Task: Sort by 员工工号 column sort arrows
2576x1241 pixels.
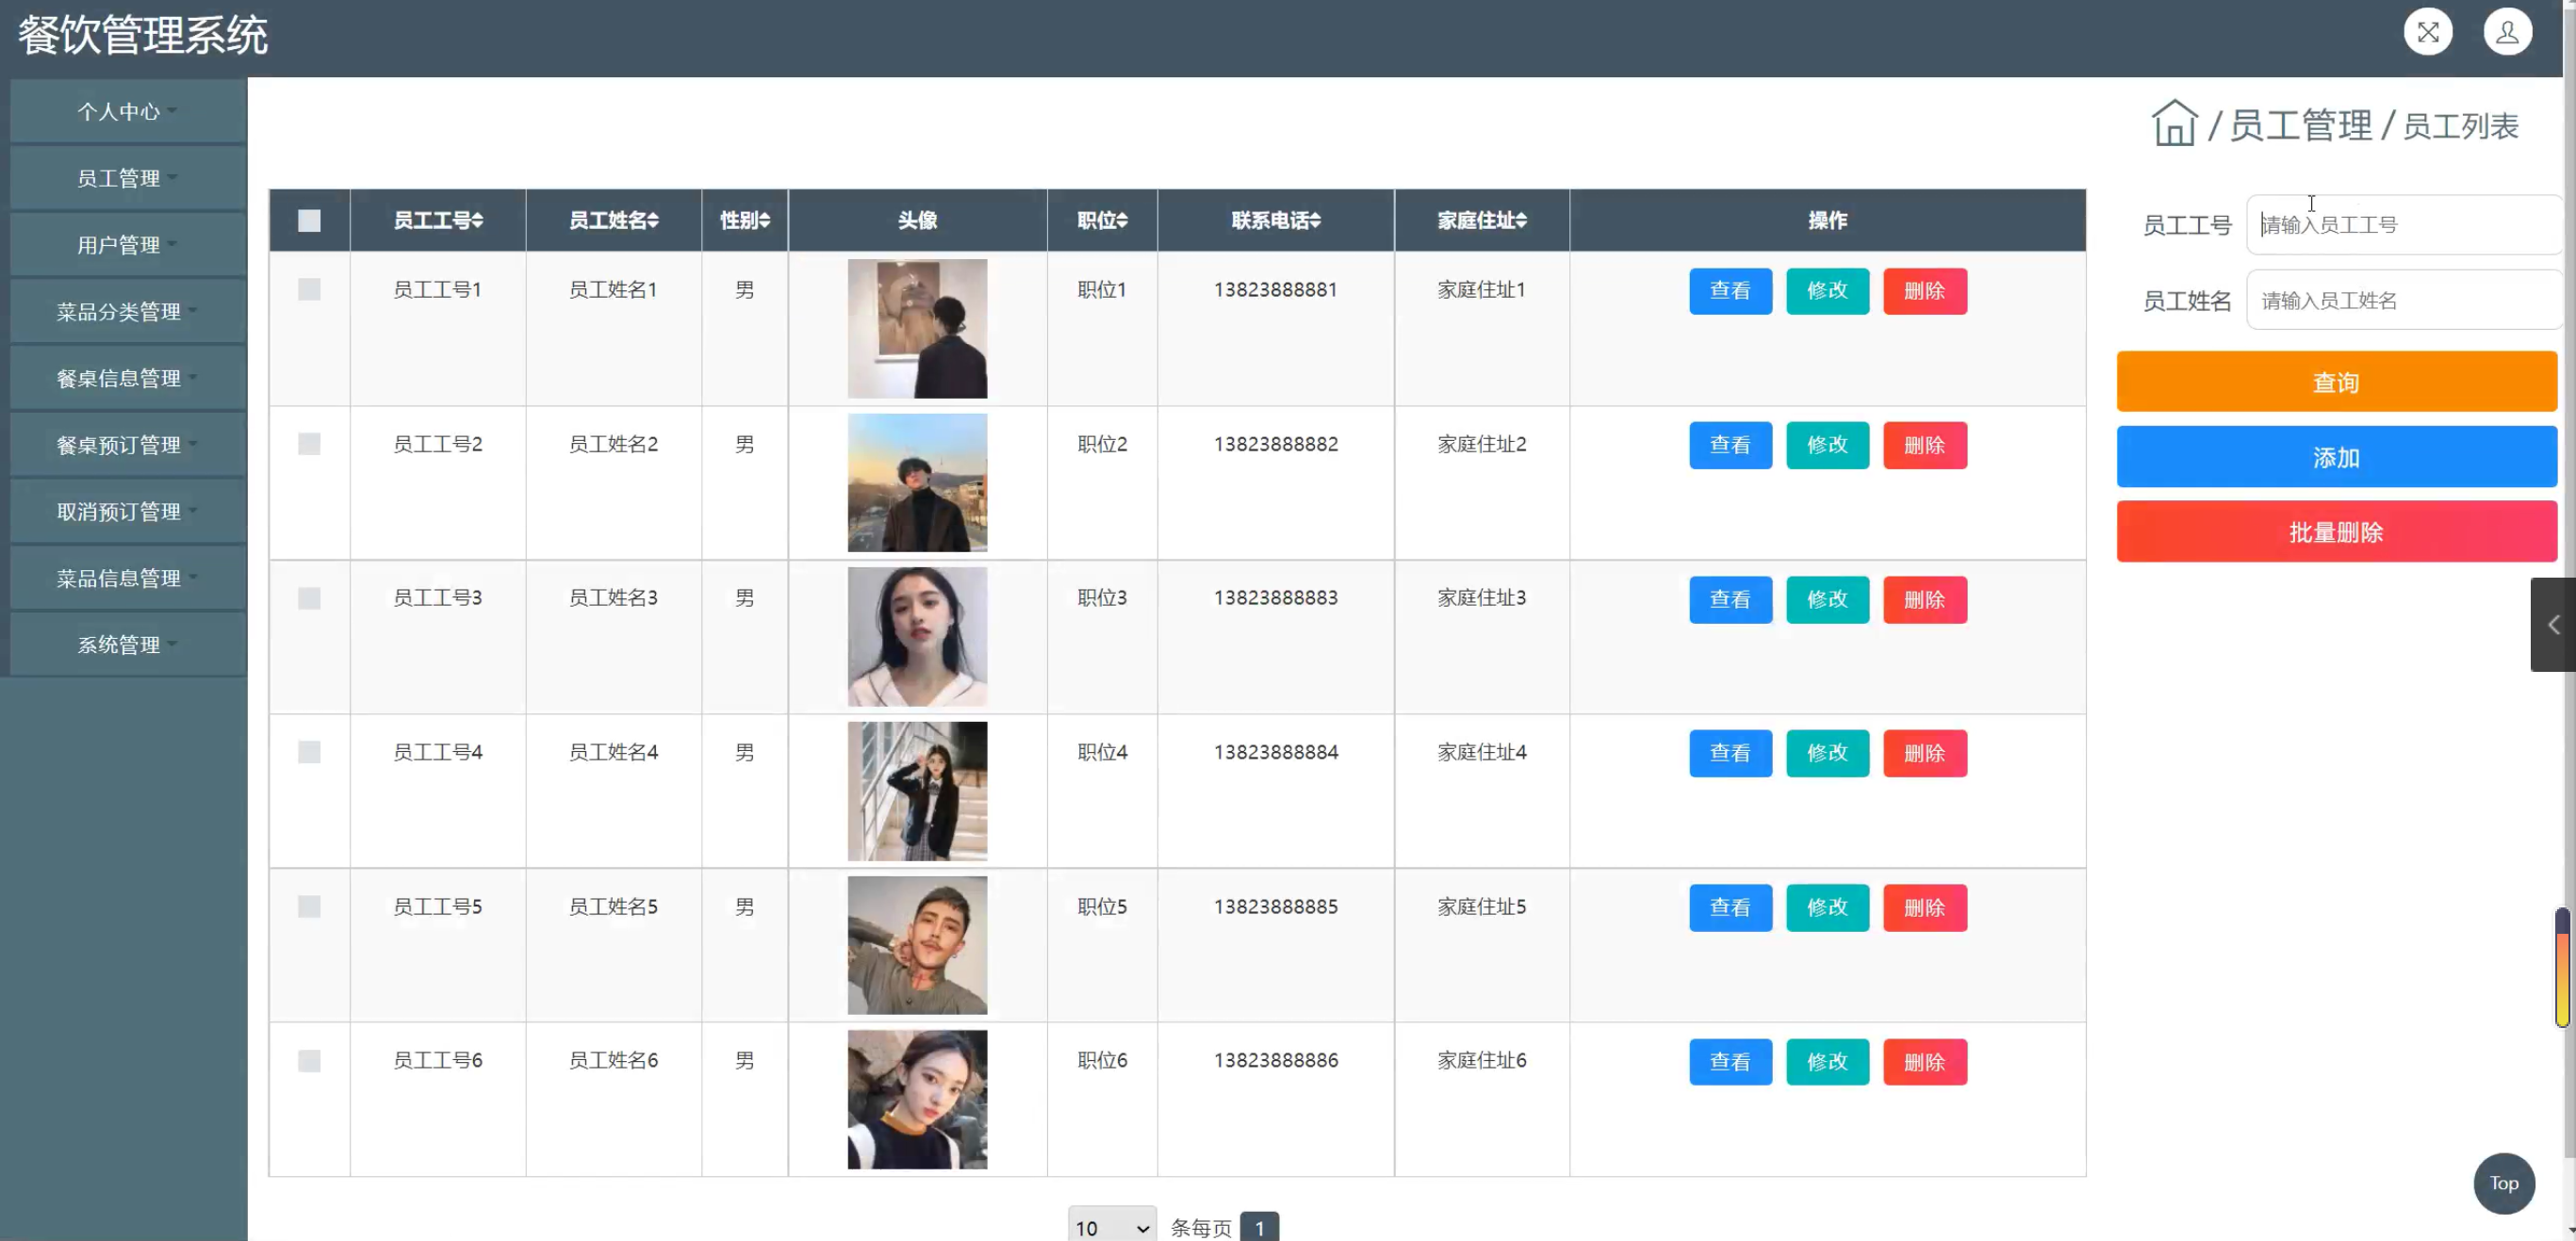Action: pyautogui.click(x=478, y=221)
